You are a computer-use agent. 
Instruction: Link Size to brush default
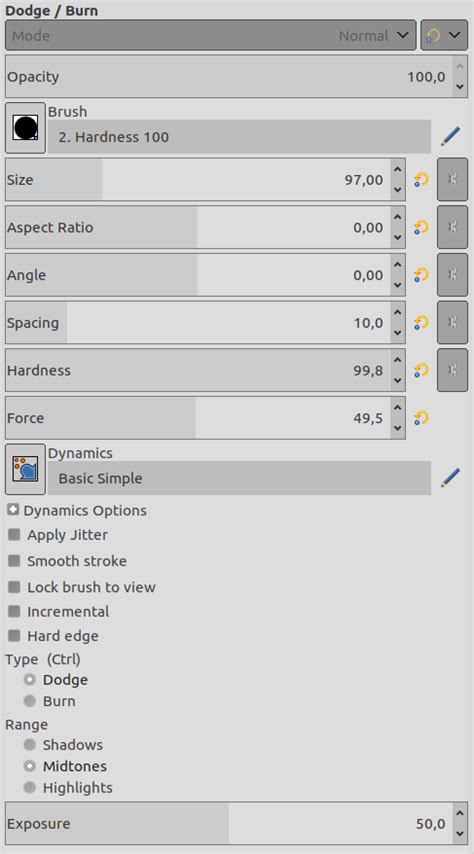click(x=452, y=180)
